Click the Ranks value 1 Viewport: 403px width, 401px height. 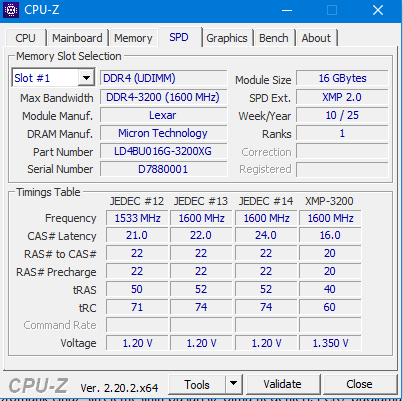(x=342, y=133)
